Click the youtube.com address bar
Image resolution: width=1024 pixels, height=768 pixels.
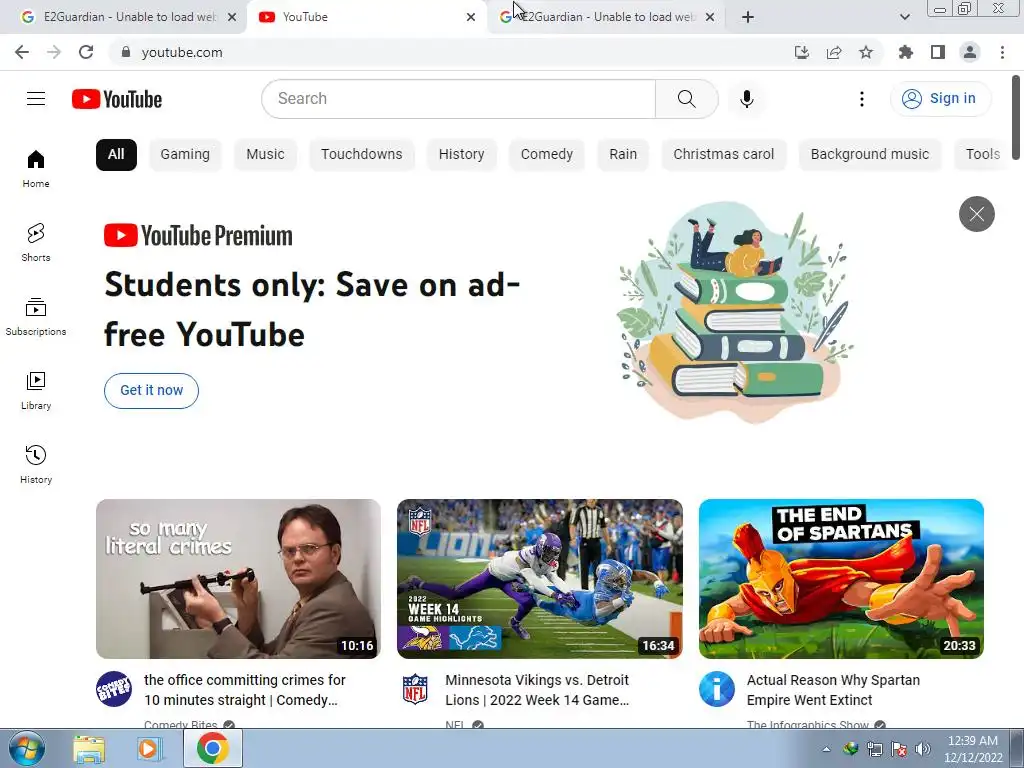click(451, 52)
